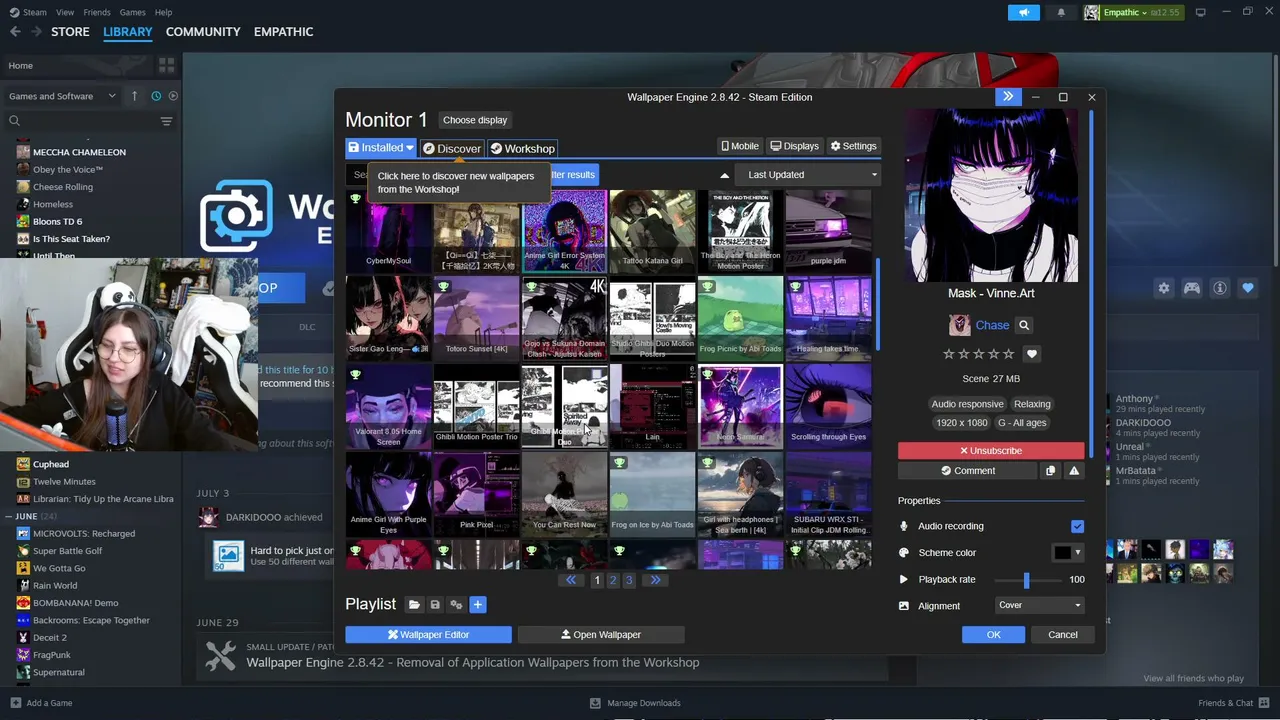Screen dimensions: 1280x720
Task: Select the purple jdm wallpaper thumbnail
Action: 828,232
